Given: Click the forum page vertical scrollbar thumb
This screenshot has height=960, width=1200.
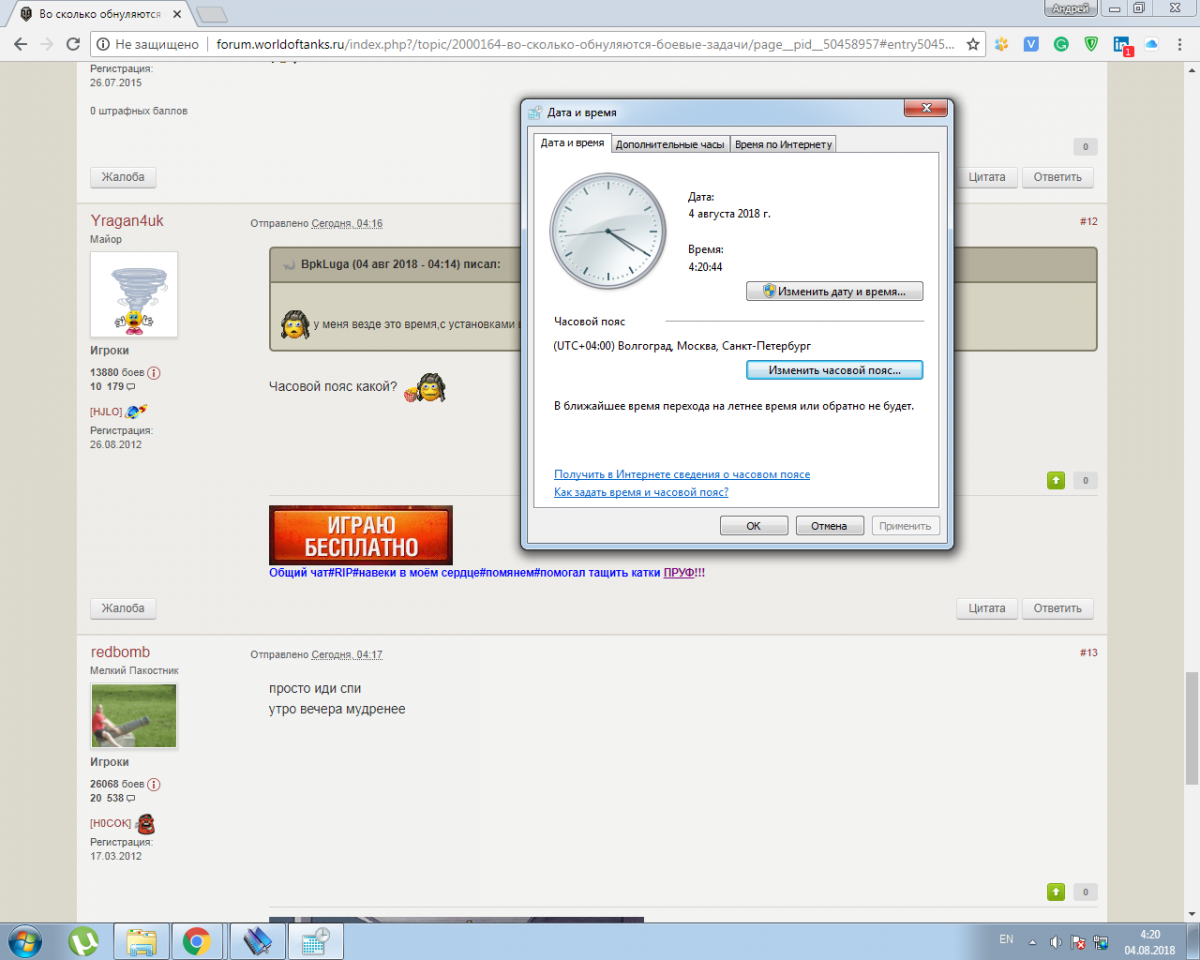Looking at the screenshot, I should pos(1192,729).
